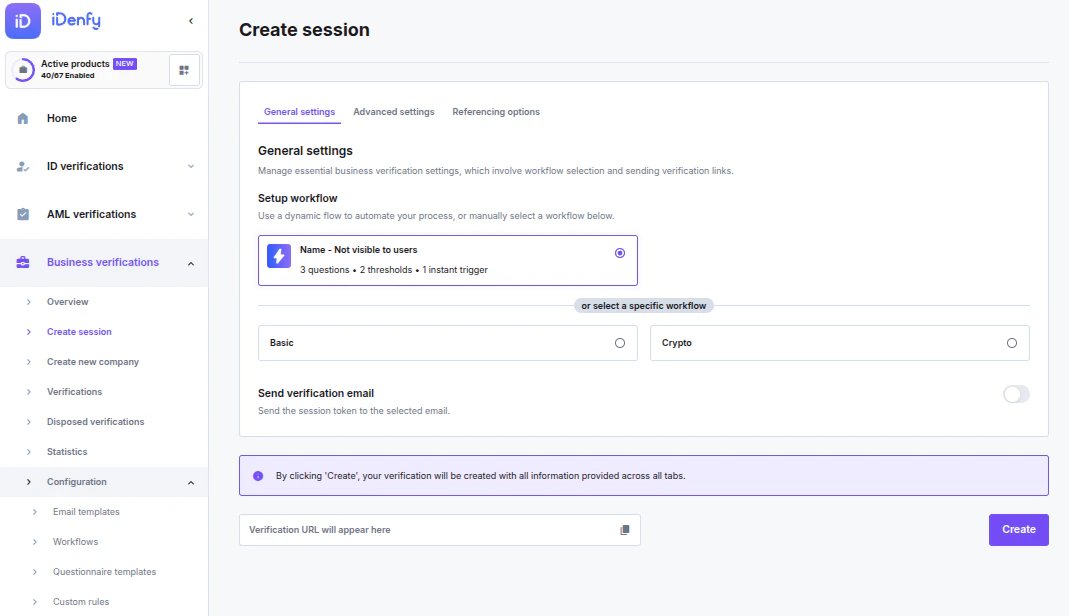Viewport: 1069px width, 616px height.
Task: Click the Active products progress ring
Action: pyautogui.click(x=23, y=69)
